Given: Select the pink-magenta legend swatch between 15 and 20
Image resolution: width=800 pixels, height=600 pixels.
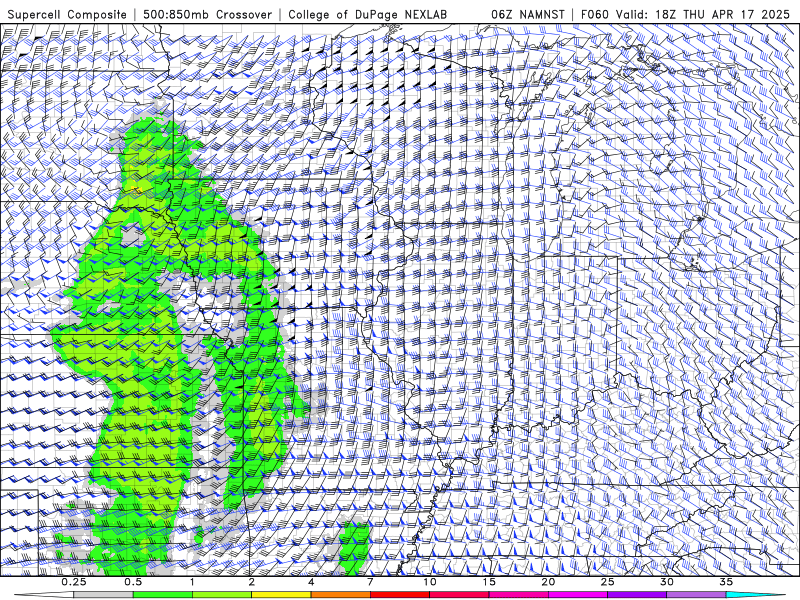Looking at the screenshot, I should (x=518, y=594).
